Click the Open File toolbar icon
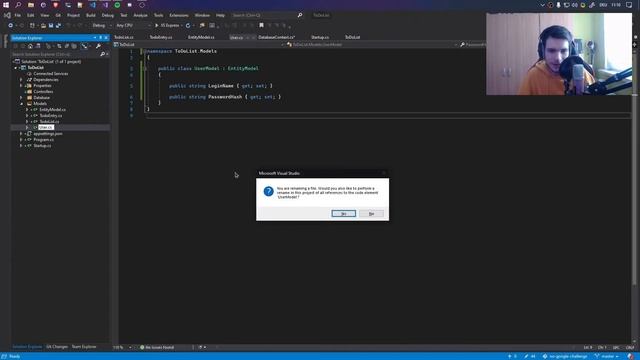Viewport: 640px width, 360px height. tap(43, 25)
